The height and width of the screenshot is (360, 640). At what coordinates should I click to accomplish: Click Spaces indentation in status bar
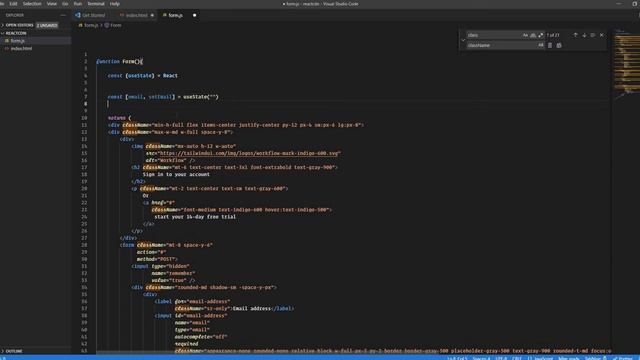click(x=481, y=358)
